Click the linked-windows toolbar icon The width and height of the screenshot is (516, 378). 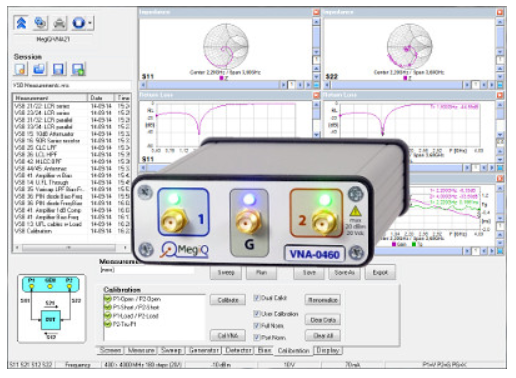pos(40,23)
